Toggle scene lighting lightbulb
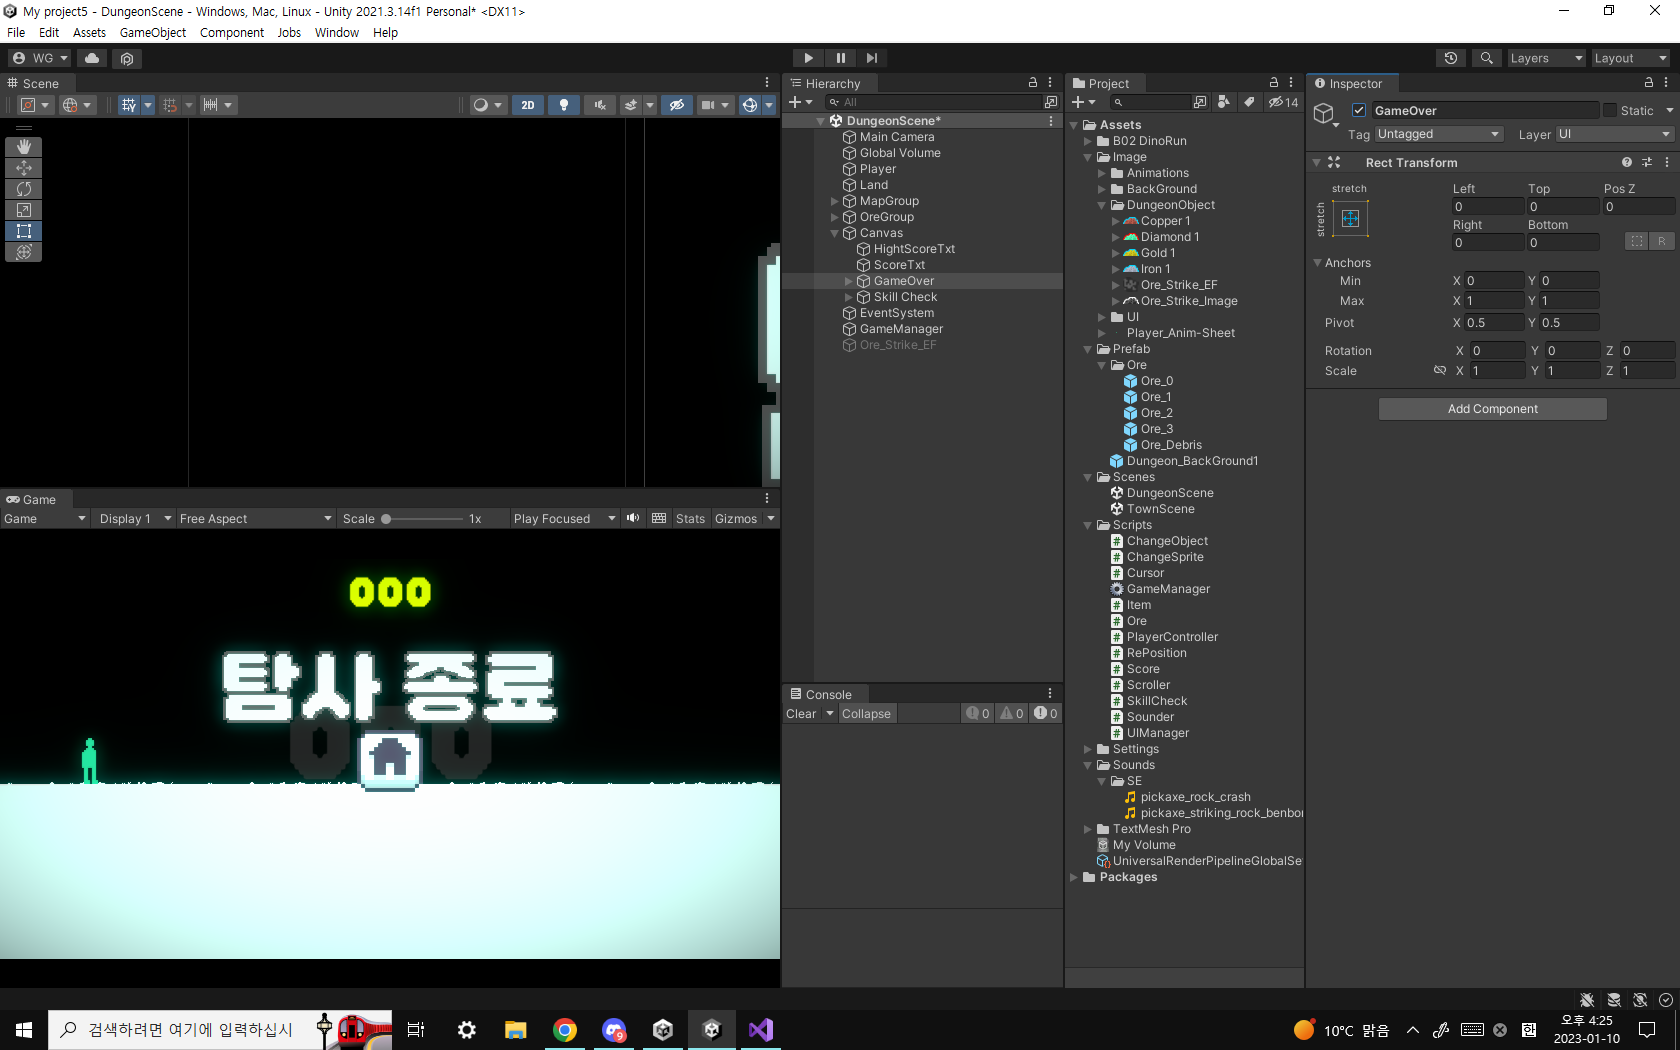The width and height of the screenshot is (1680, 1050). [564, 105]
